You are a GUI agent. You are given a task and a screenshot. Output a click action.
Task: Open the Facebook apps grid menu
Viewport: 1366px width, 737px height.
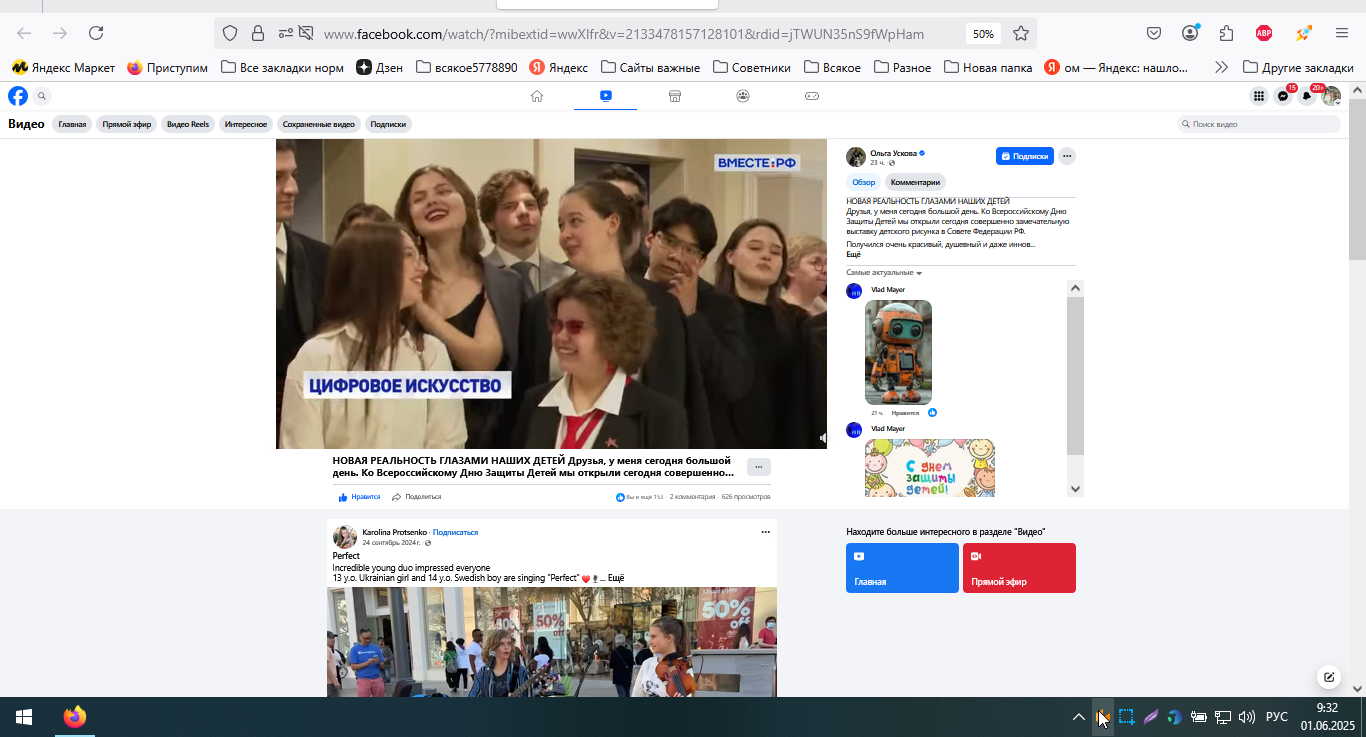pyautogui.click(x=1259, y=96)
